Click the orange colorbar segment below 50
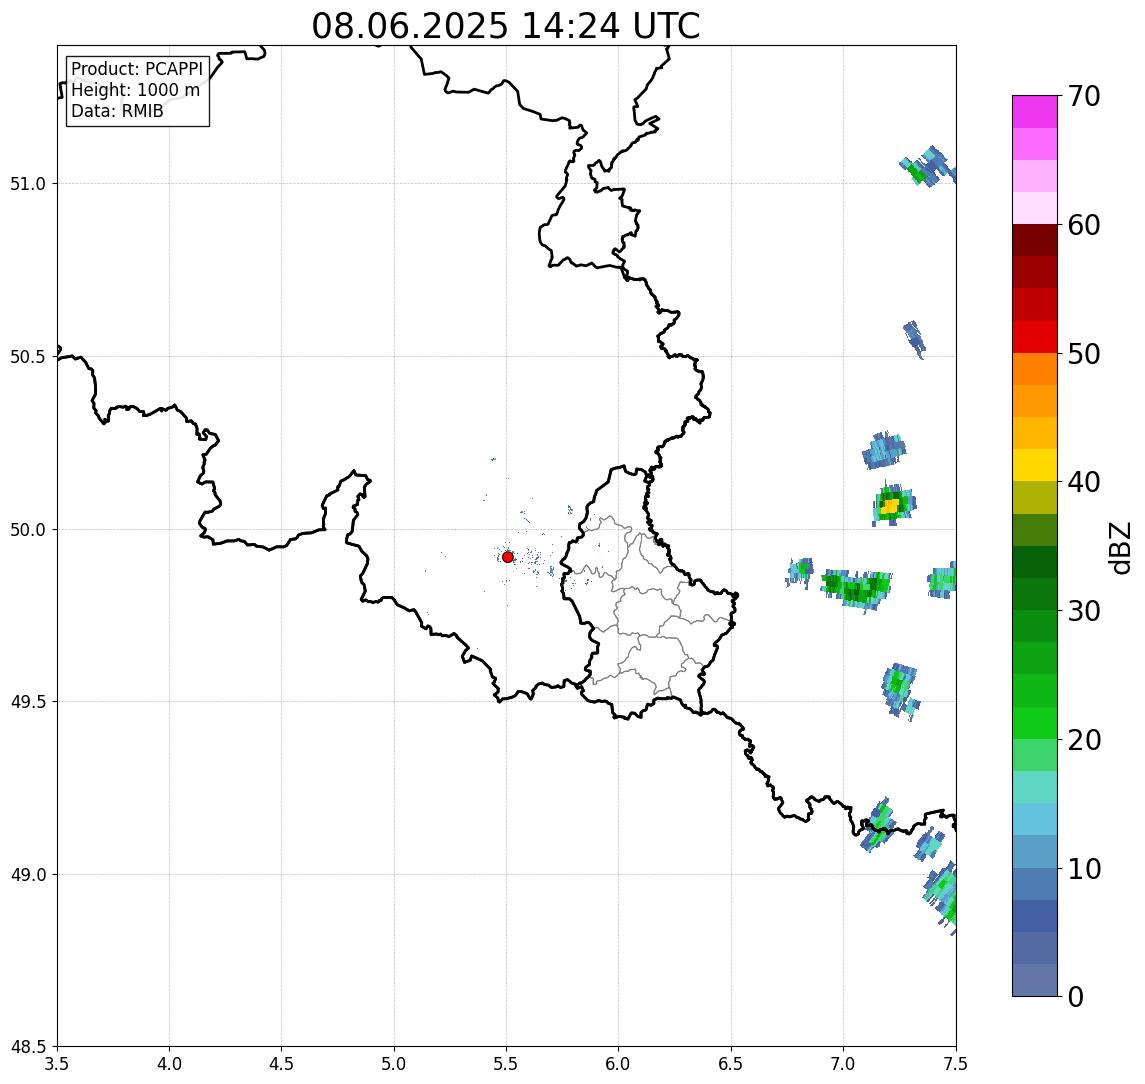 click(1035, 370)
